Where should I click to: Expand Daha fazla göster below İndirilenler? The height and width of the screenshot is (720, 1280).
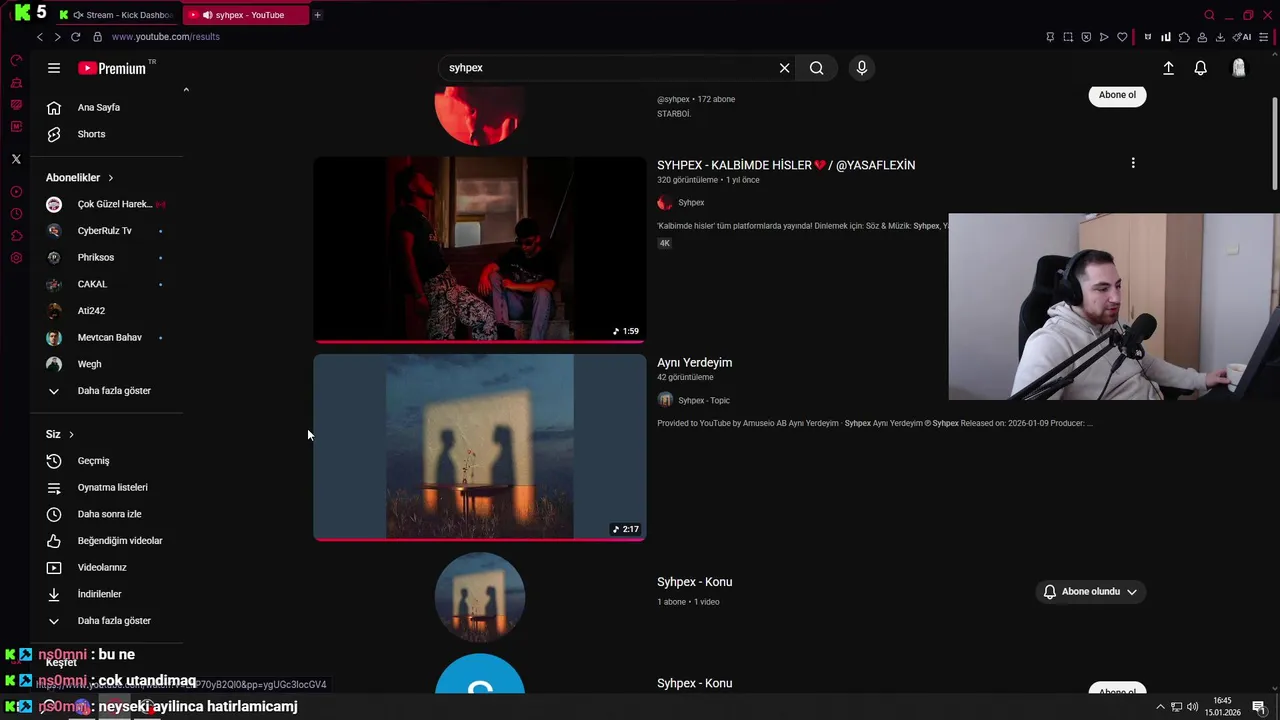[106, 621]
